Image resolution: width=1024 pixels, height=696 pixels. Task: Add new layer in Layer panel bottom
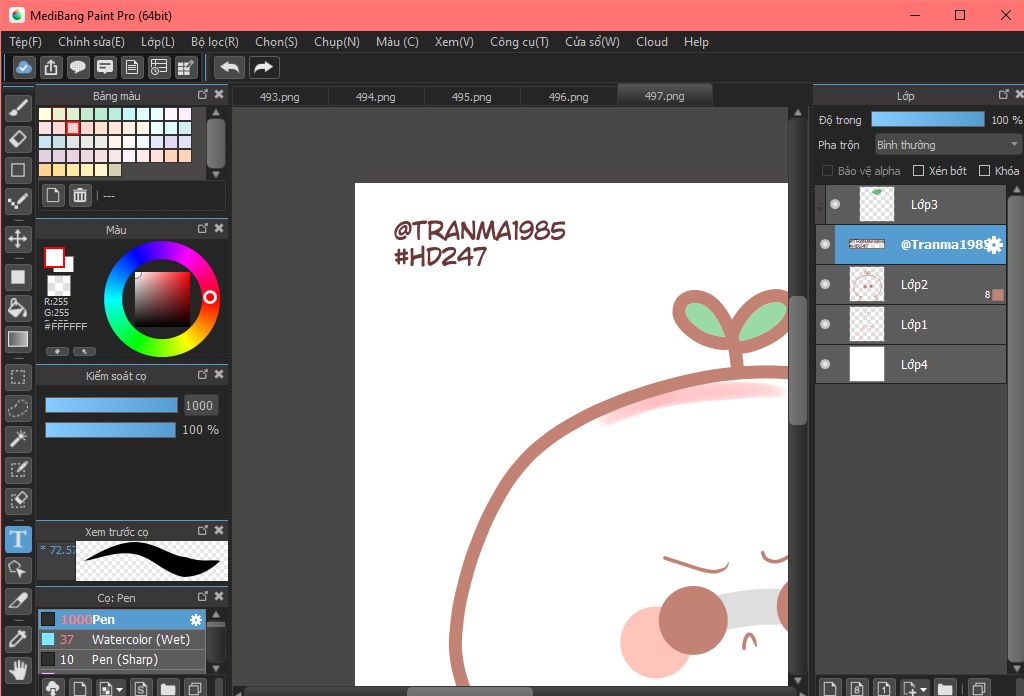coord(830,688)
